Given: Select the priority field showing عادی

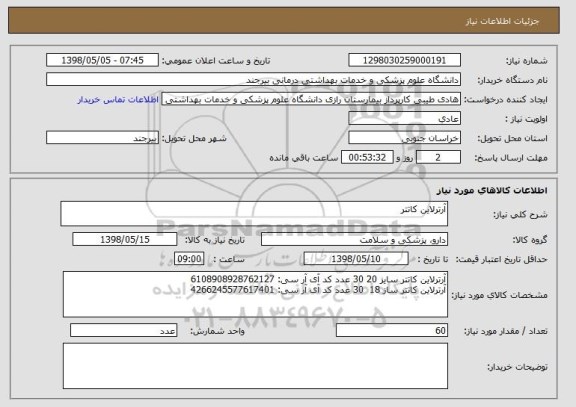Looking at the screenshot, I should tap(404, 119).
